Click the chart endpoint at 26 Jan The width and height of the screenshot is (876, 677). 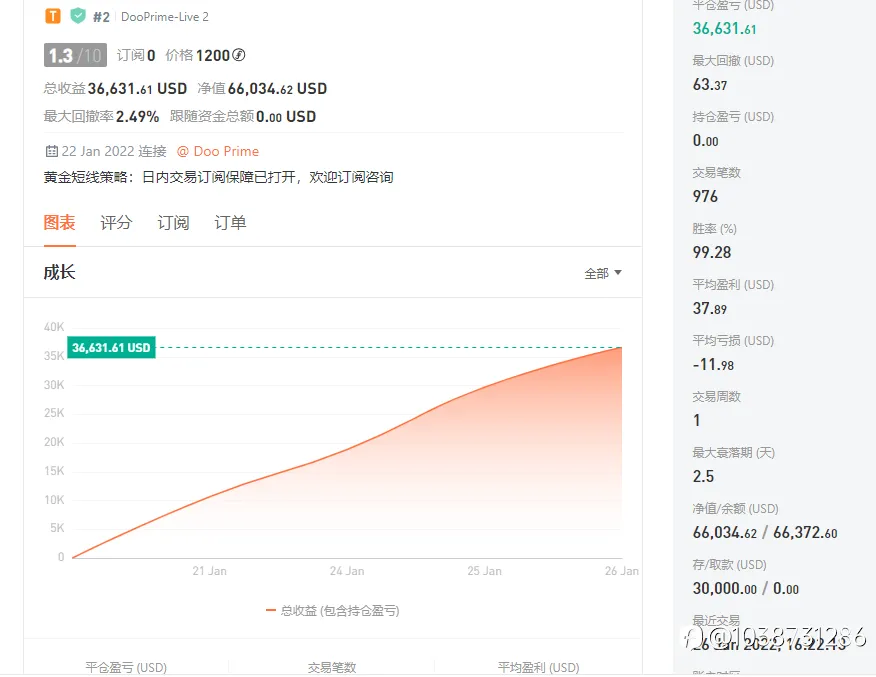click(621, 347)
